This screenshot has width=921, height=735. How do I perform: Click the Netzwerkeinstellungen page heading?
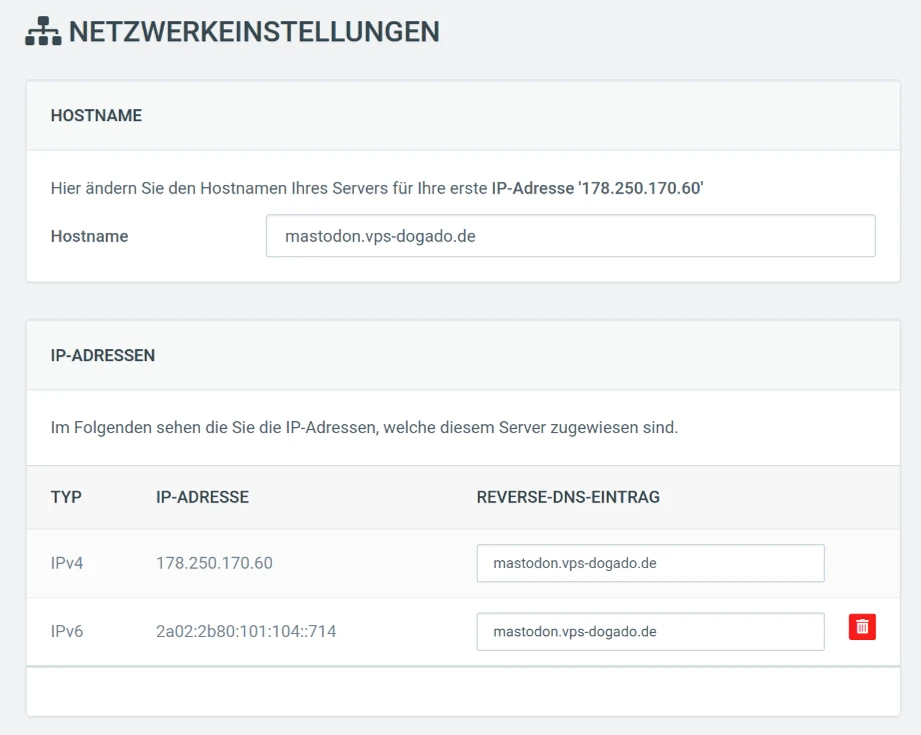point(254,32)
